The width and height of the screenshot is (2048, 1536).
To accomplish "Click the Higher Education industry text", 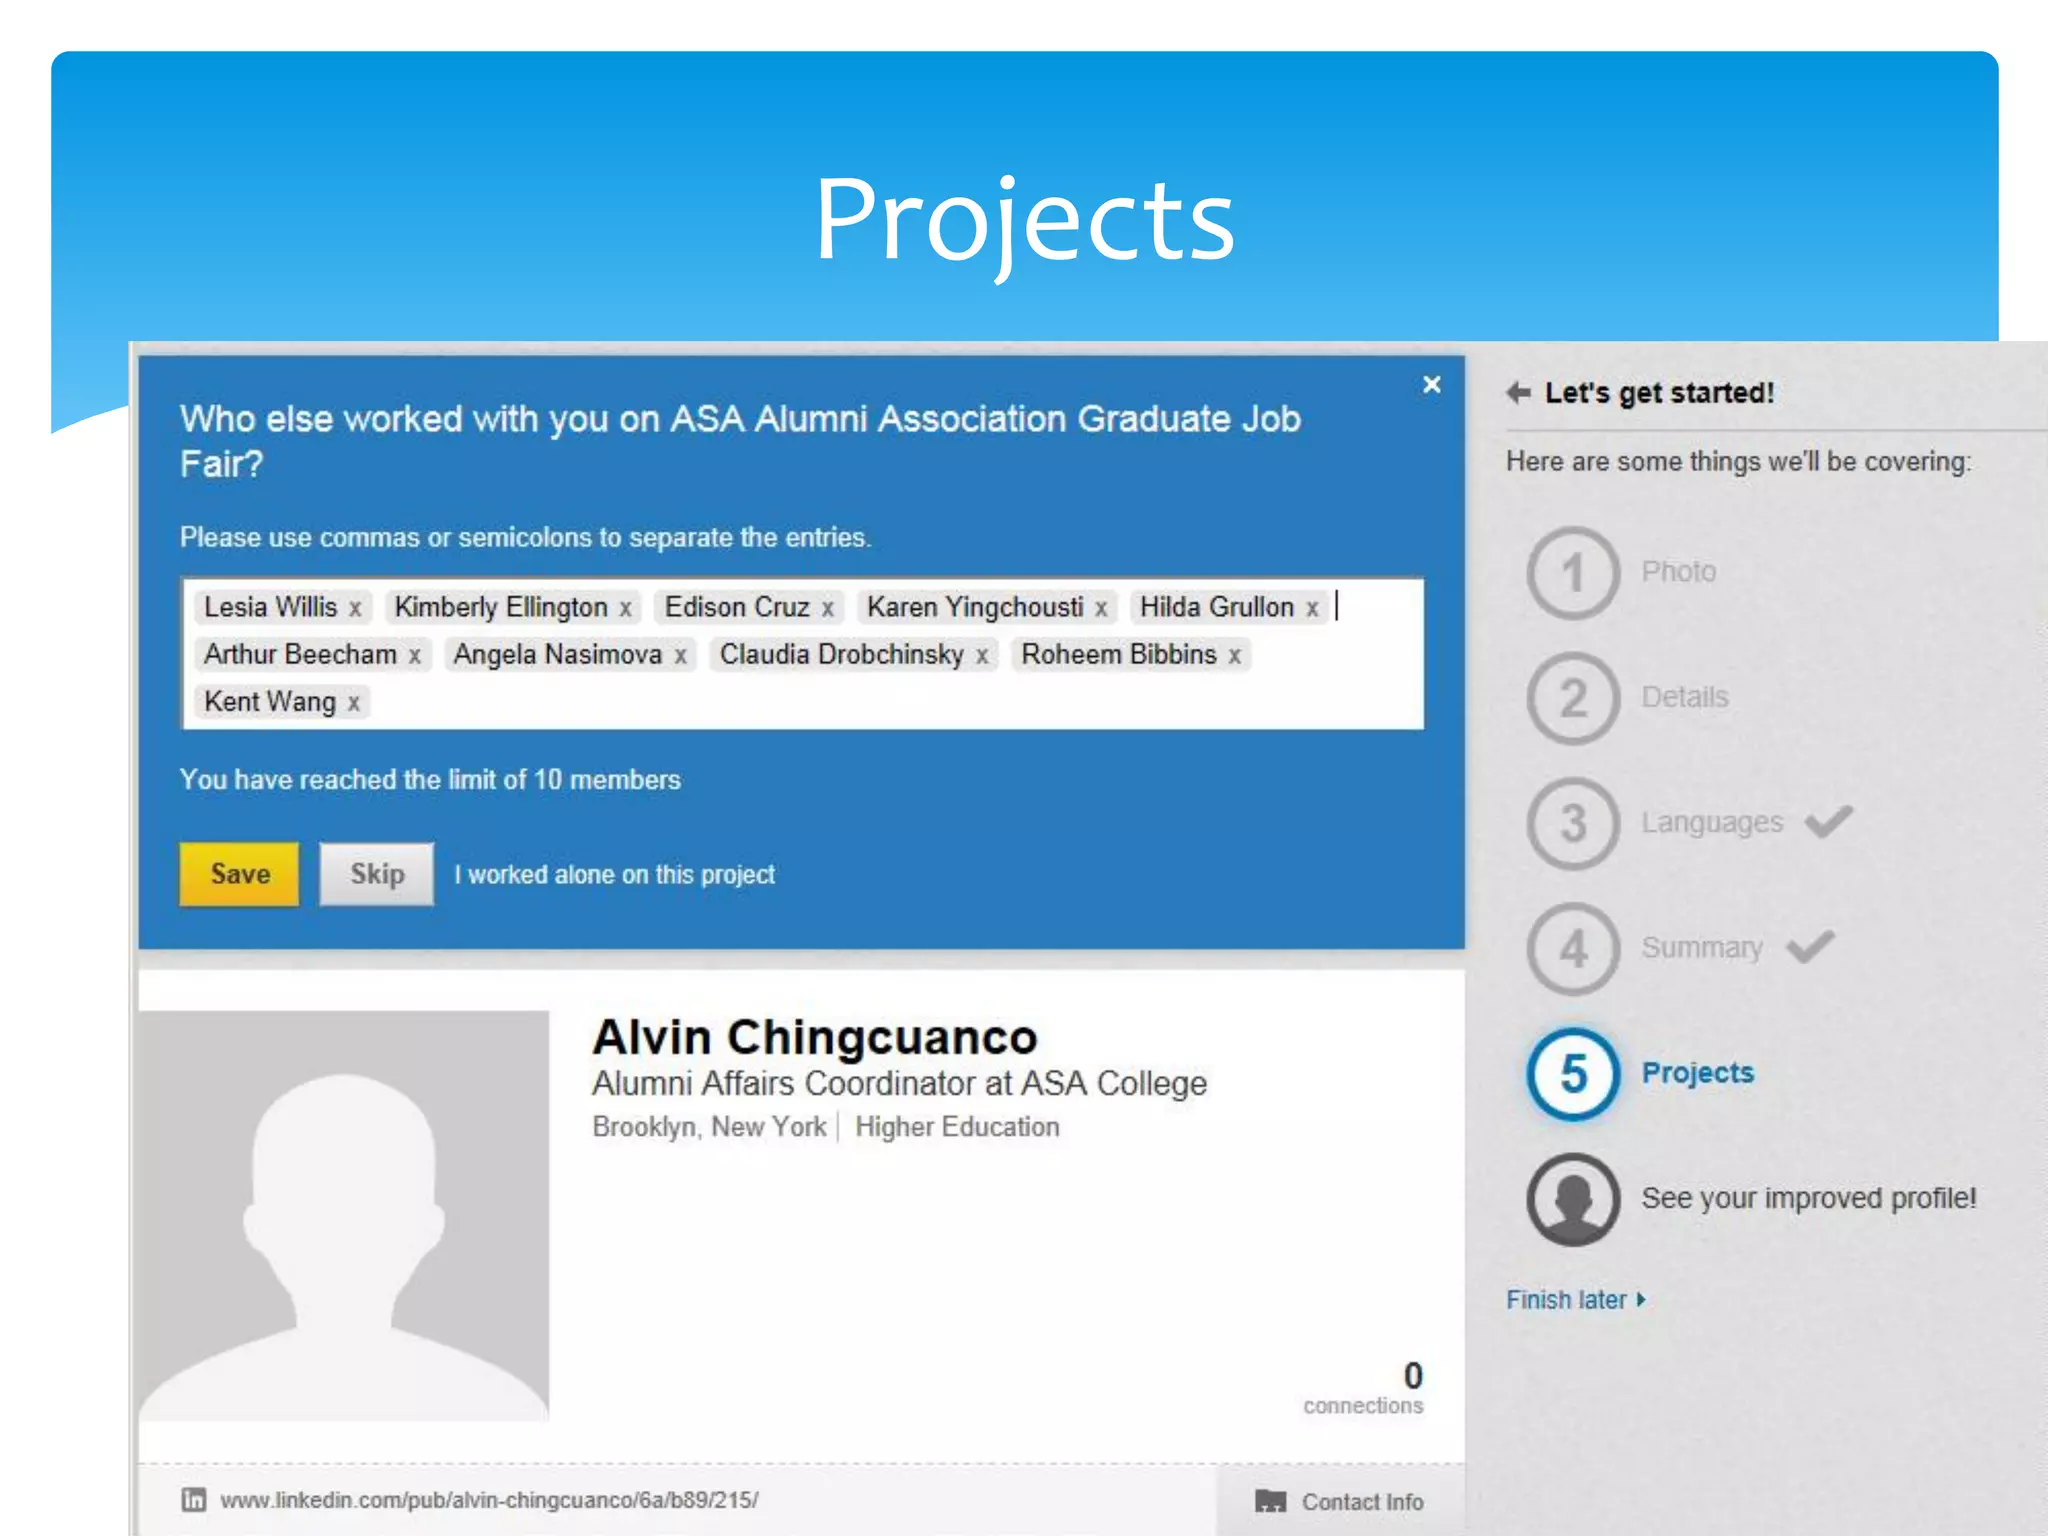I will click(x=957, y=1127).
